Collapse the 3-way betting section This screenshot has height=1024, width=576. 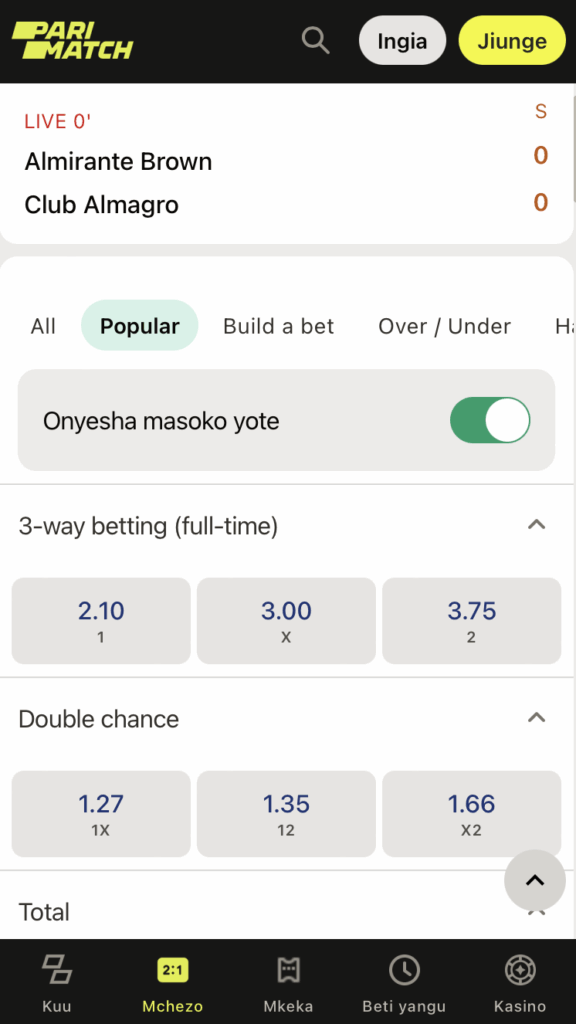pyautogui.click(x=537, y=524)
